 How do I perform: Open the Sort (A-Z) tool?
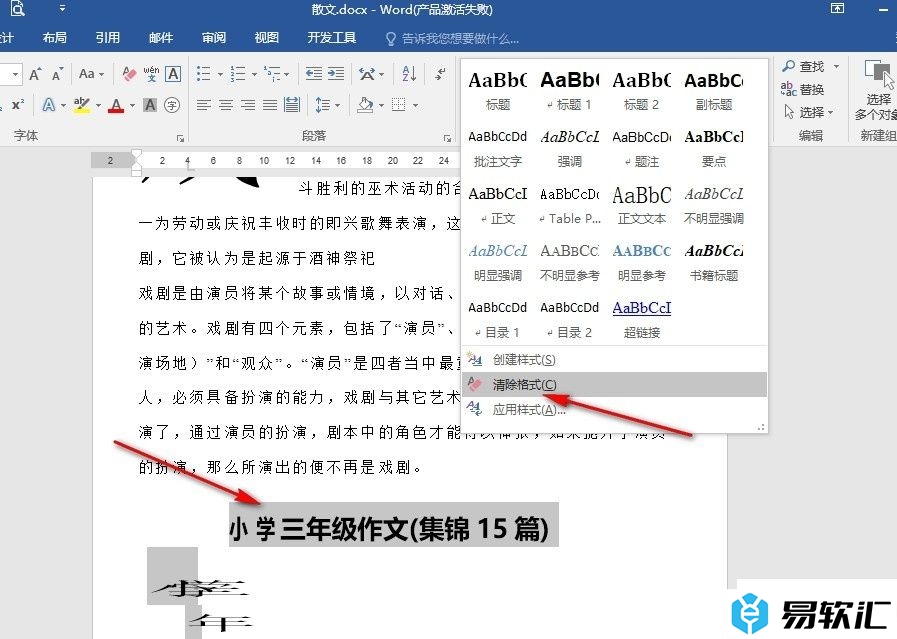point(410,74)
